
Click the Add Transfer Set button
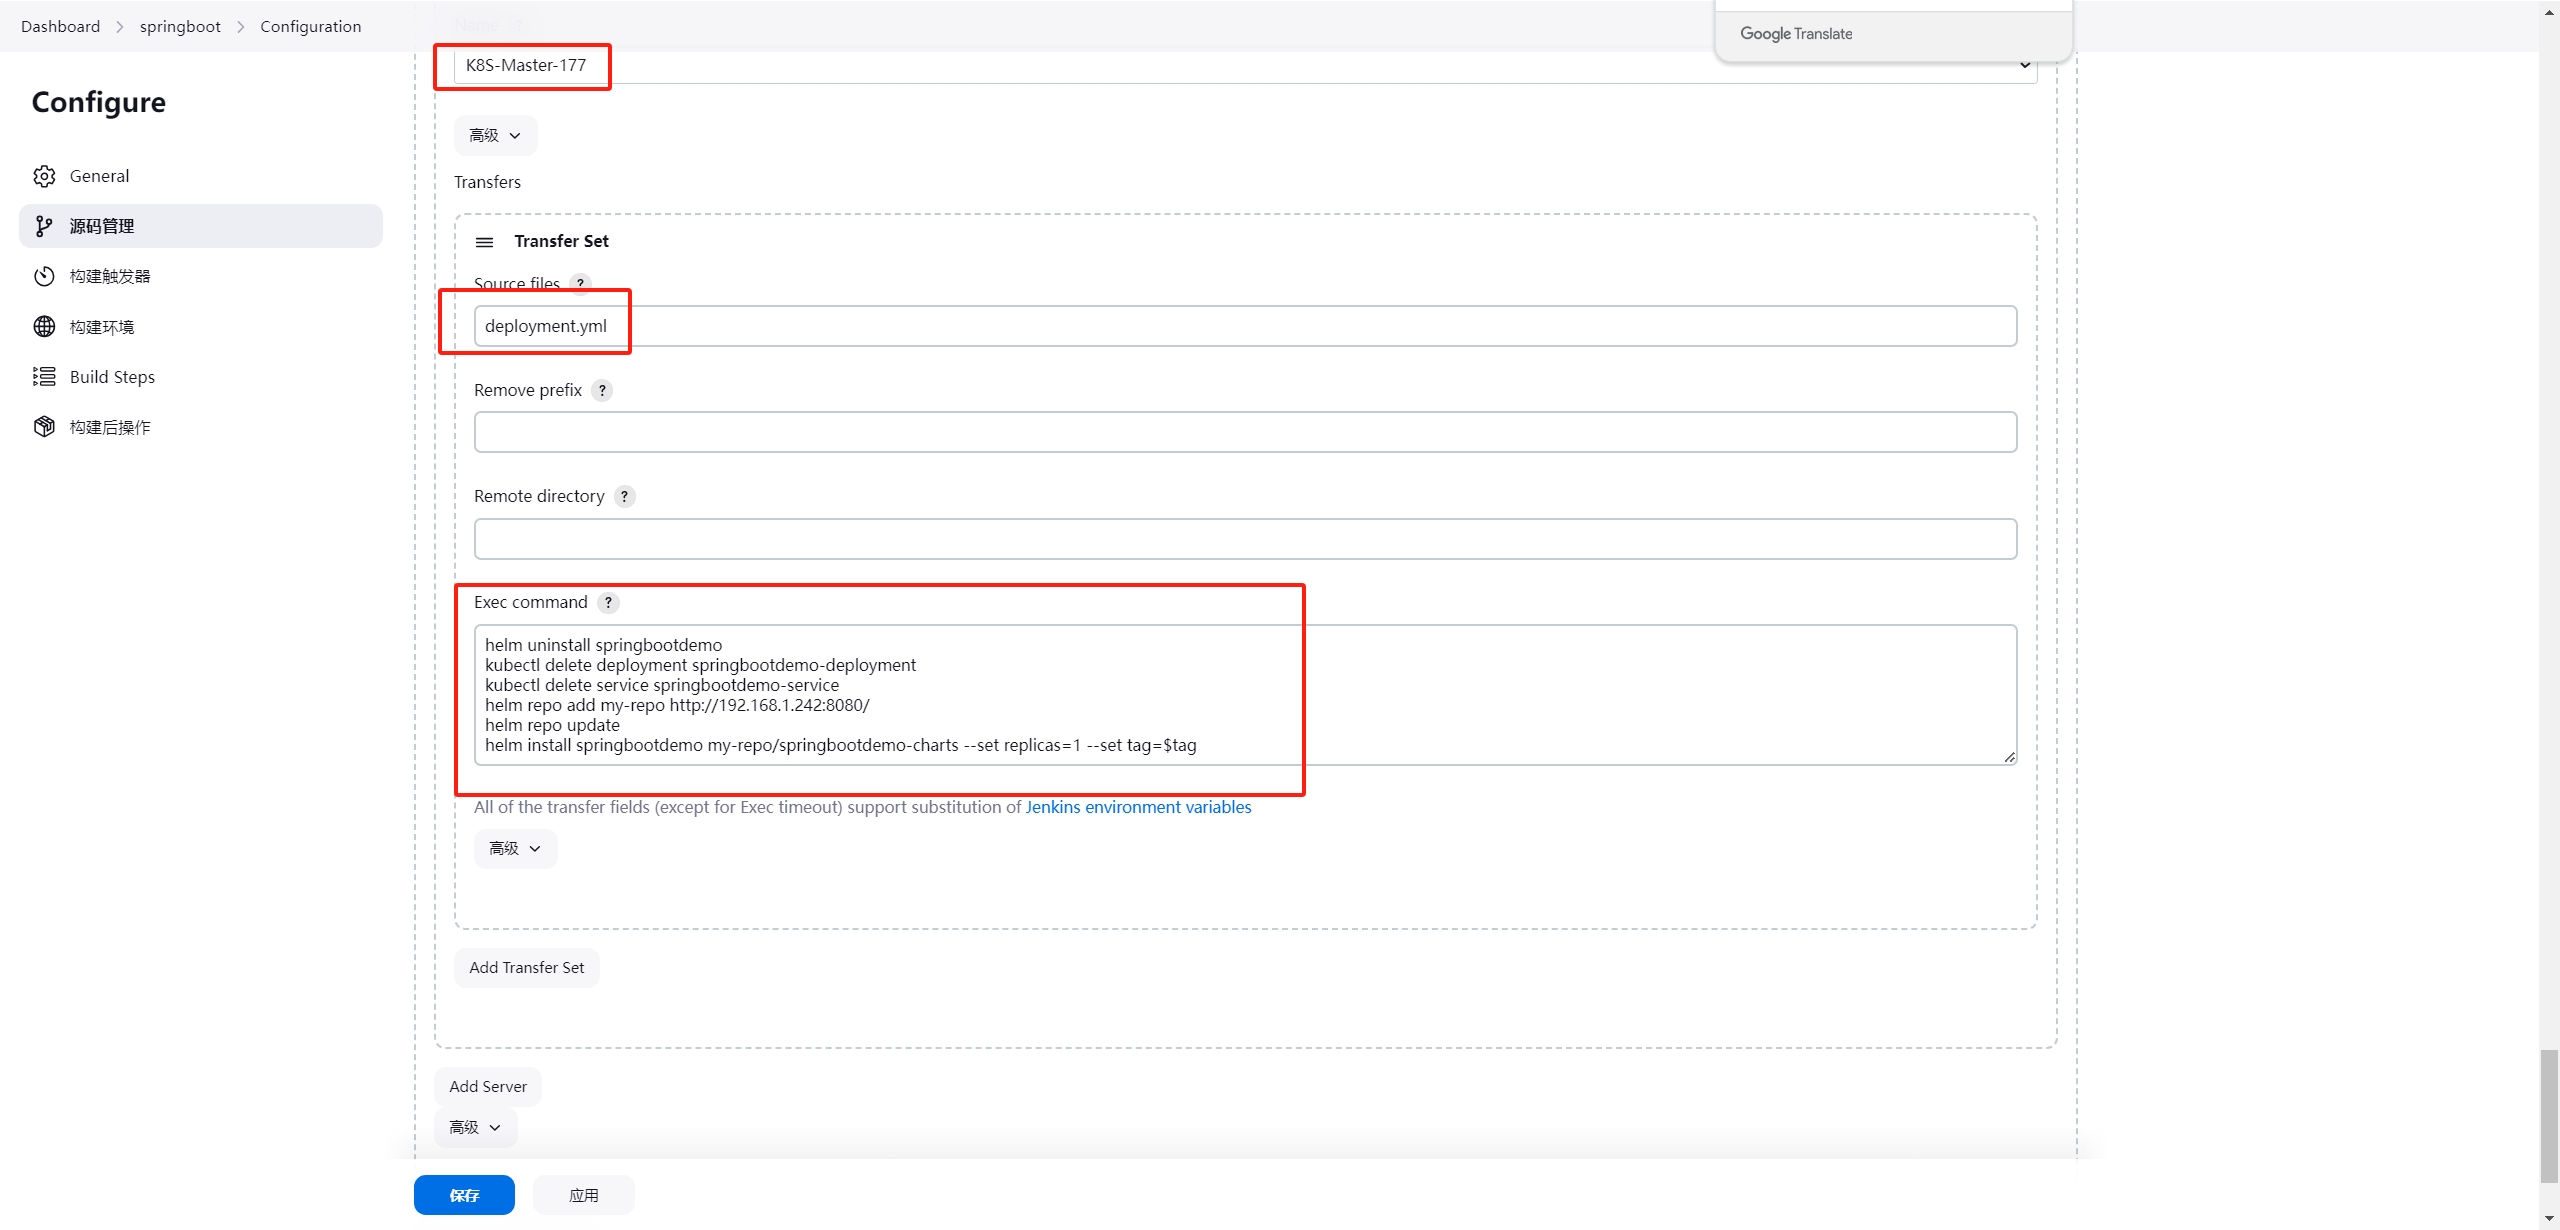coord(527,967)
